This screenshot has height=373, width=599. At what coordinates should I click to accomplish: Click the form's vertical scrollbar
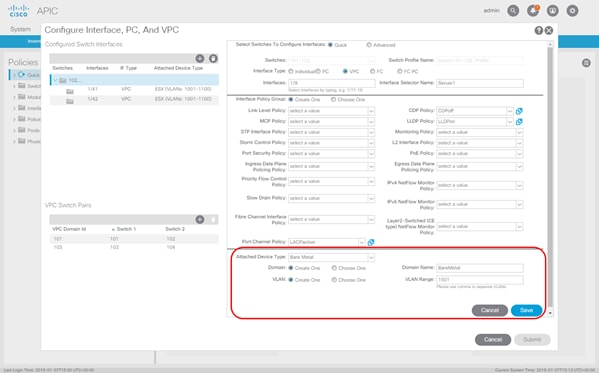click(x=550, y=177)
